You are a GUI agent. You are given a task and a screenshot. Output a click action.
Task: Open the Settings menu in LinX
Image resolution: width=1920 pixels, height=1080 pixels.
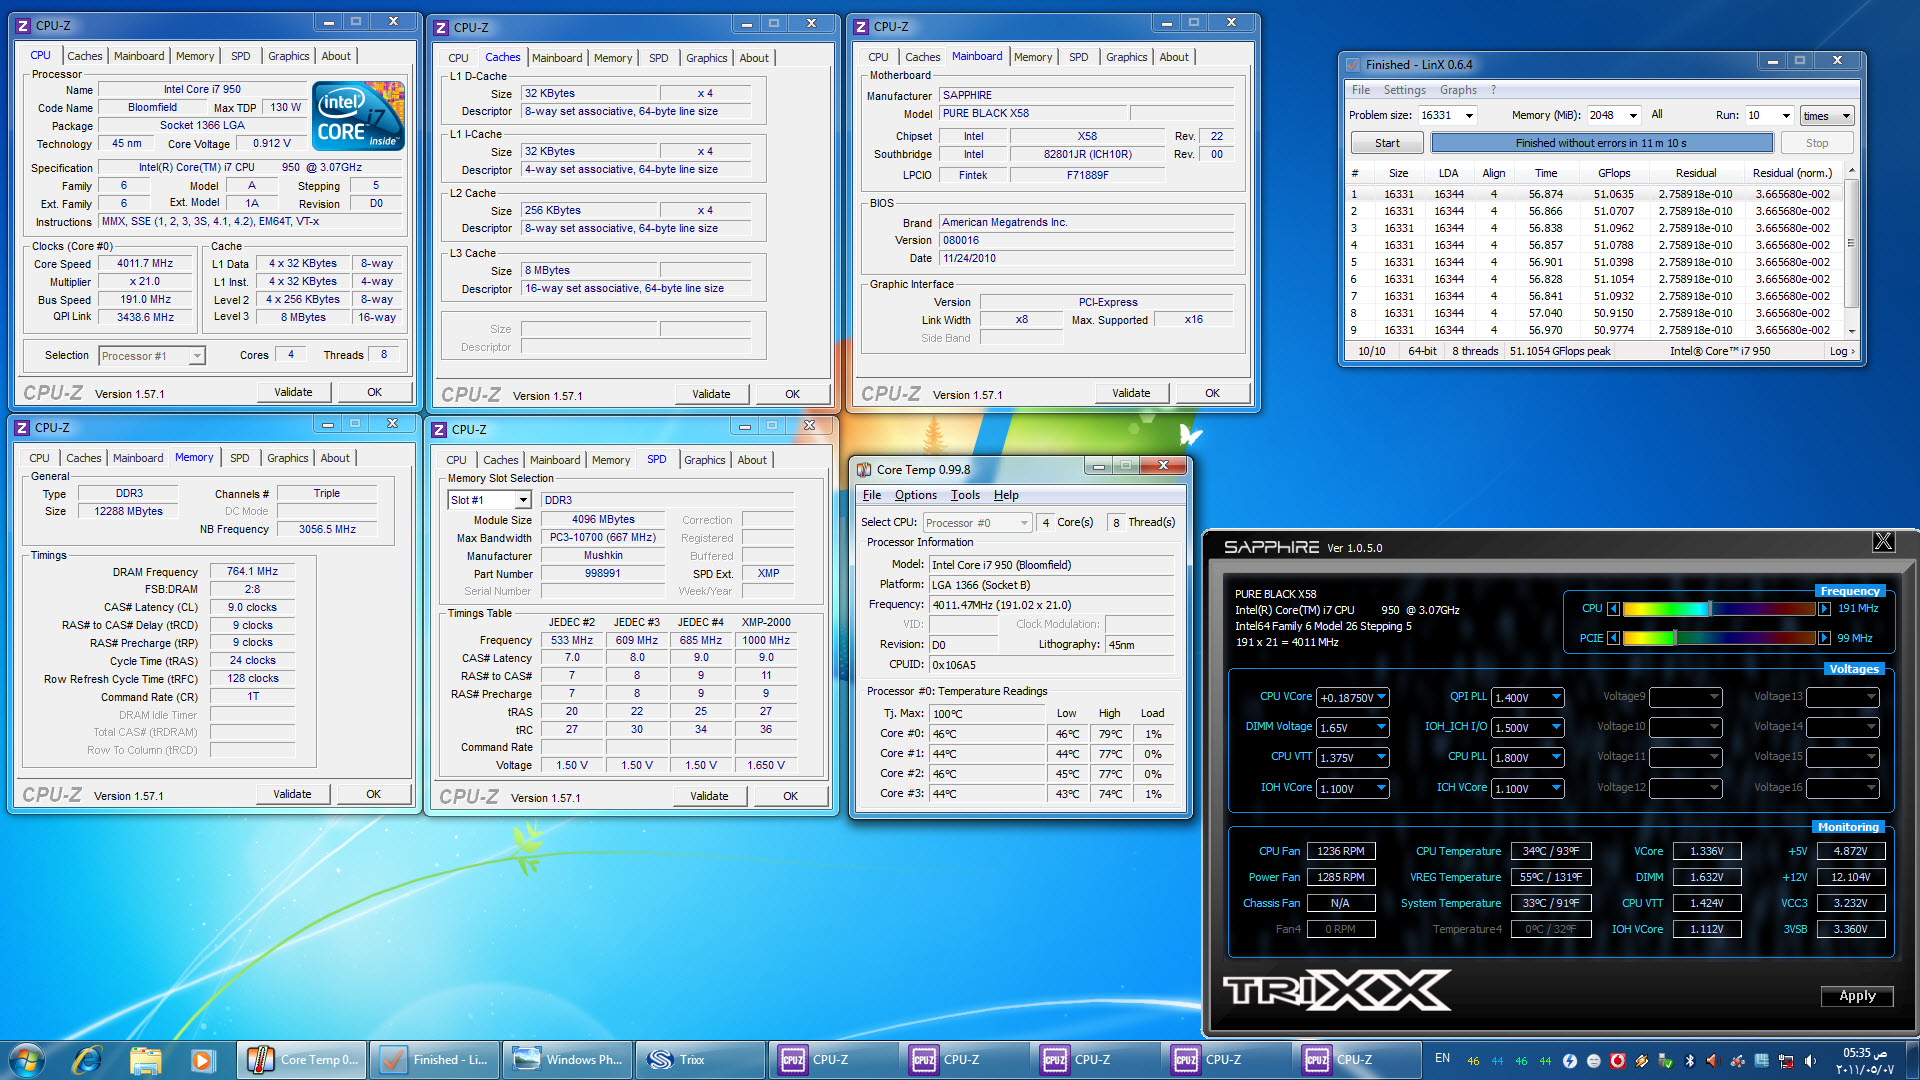pos(1404,90)
